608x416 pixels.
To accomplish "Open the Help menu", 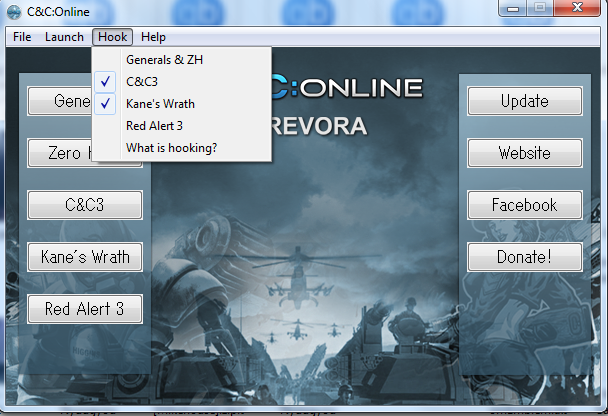I will 153,37.
